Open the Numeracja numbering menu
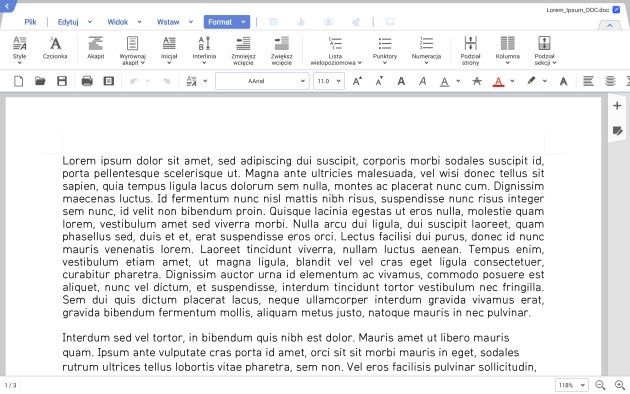This screenshot has height=394, width=630. pos(426,50)
